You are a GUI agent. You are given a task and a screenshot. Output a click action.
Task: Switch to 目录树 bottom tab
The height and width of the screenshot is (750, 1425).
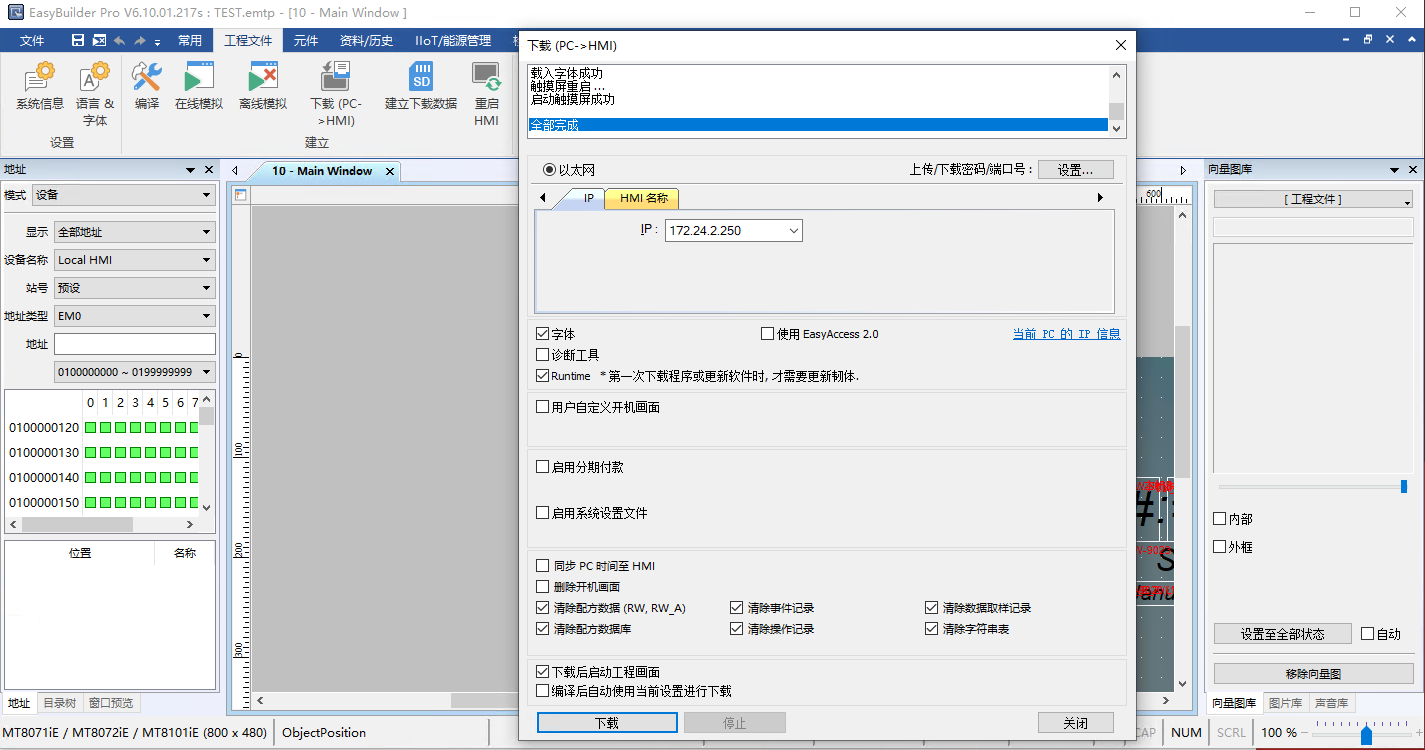point(59,703)
